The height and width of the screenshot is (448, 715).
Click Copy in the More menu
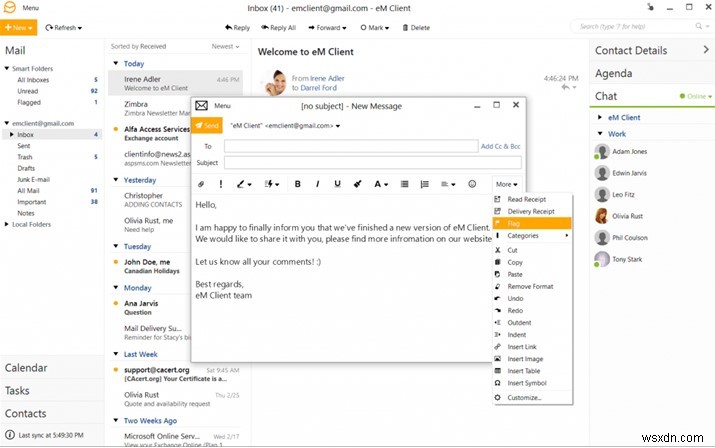click(x=532, y=262)
